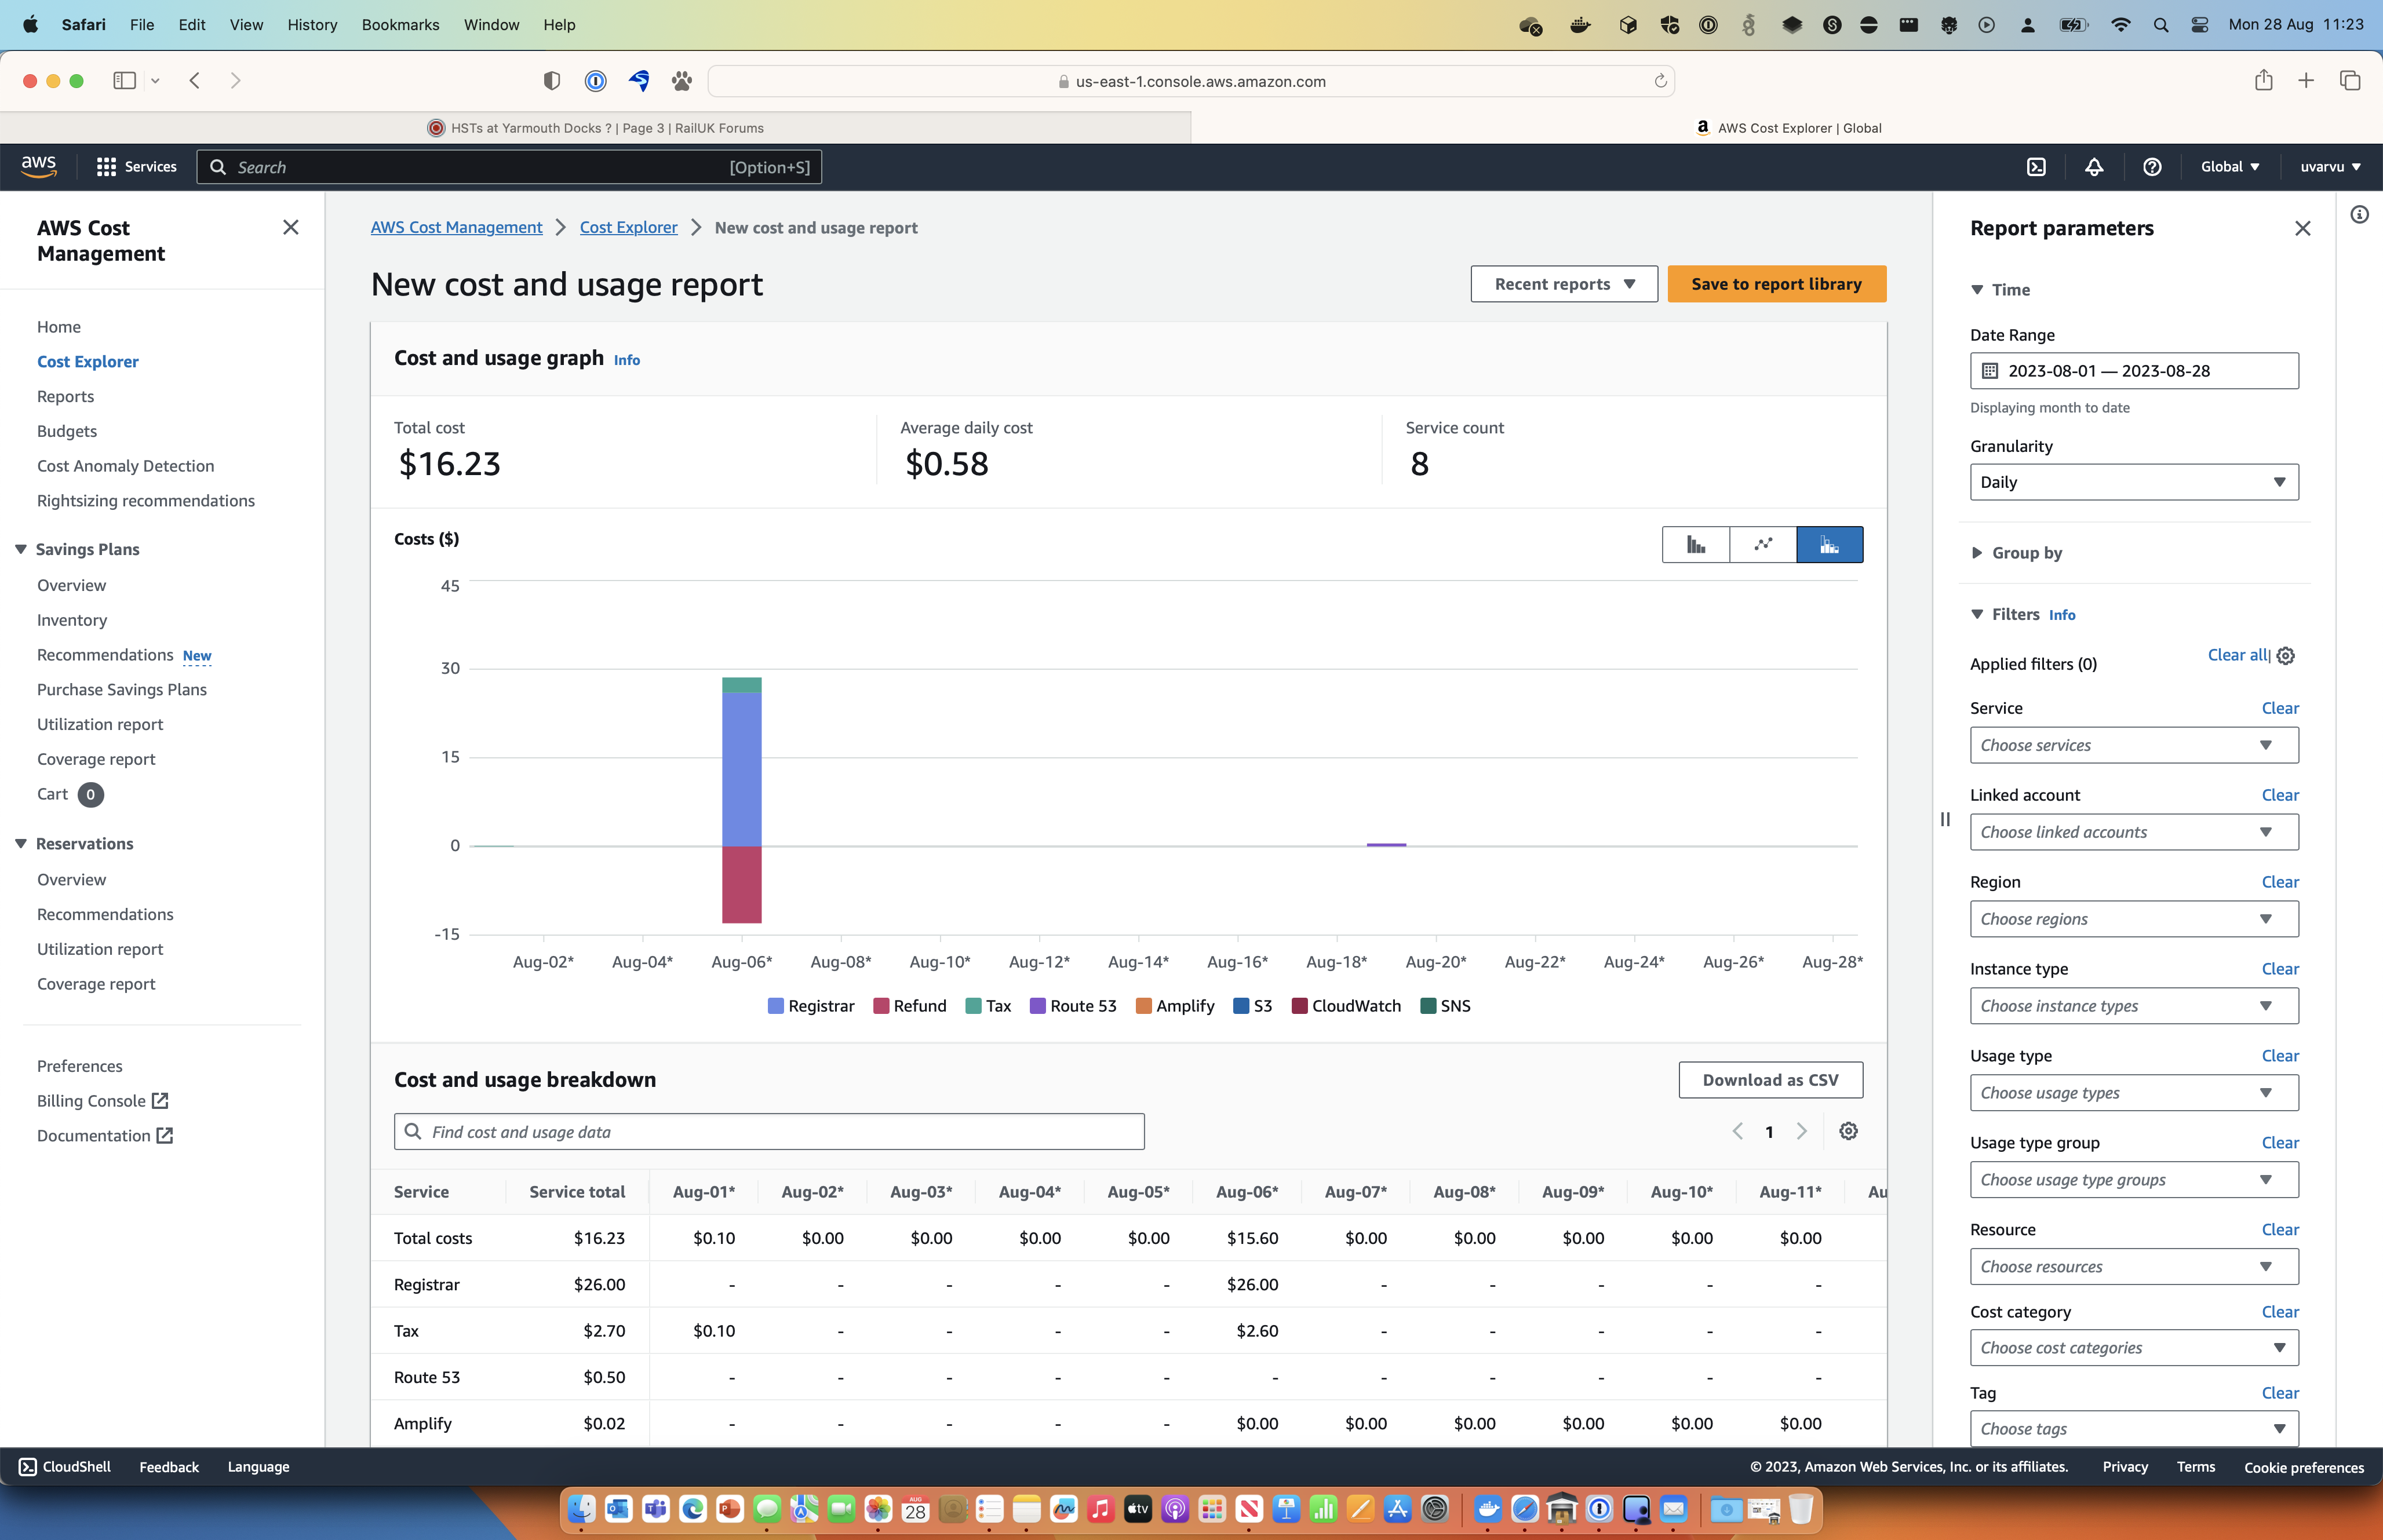Collapse the Time section
The height and width of the screenshot is (1540, 2383).
coord(2000,290)
